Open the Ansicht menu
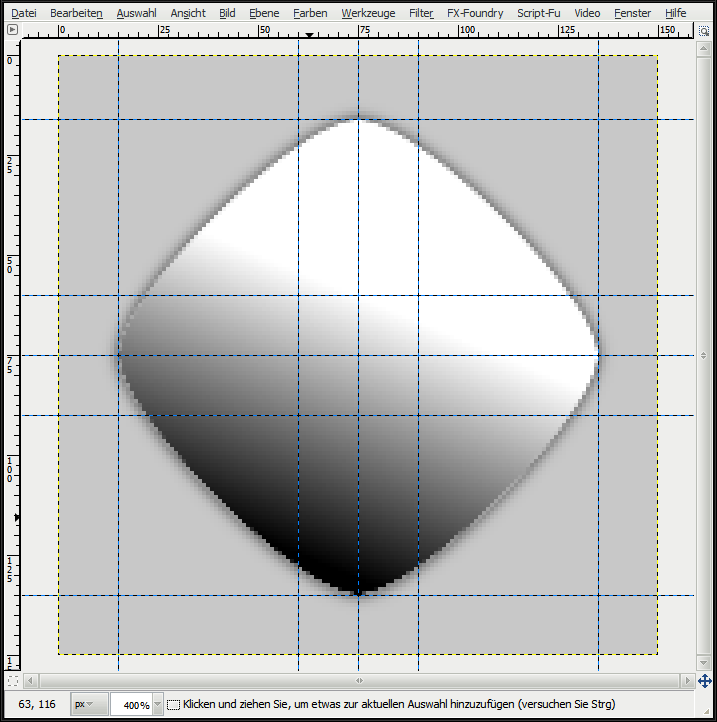Screen dimensions: 717x722 click(188, 13)
